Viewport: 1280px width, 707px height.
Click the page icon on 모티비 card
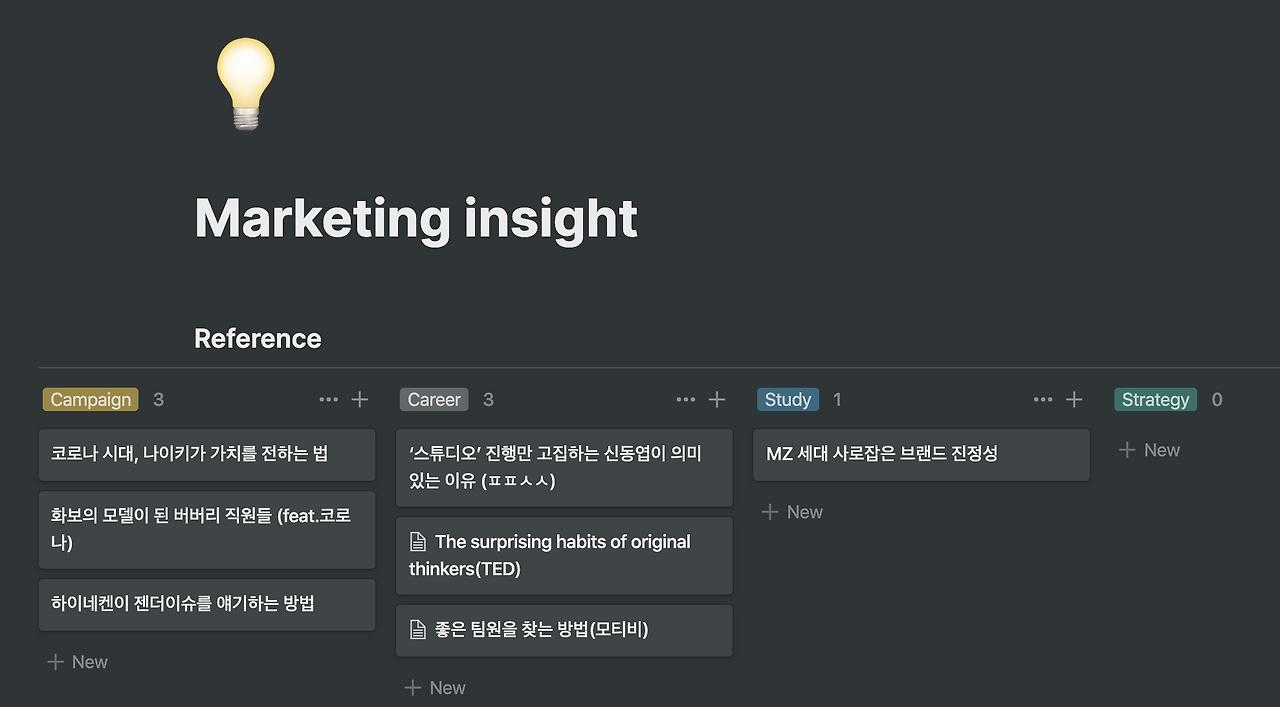pos(418,630)
